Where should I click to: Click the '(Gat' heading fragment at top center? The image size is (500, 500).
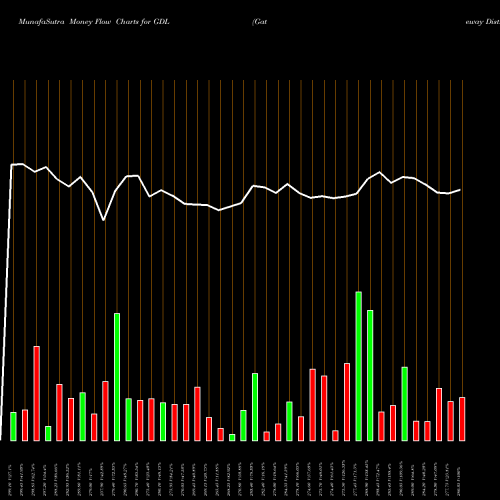pos(260,22)
